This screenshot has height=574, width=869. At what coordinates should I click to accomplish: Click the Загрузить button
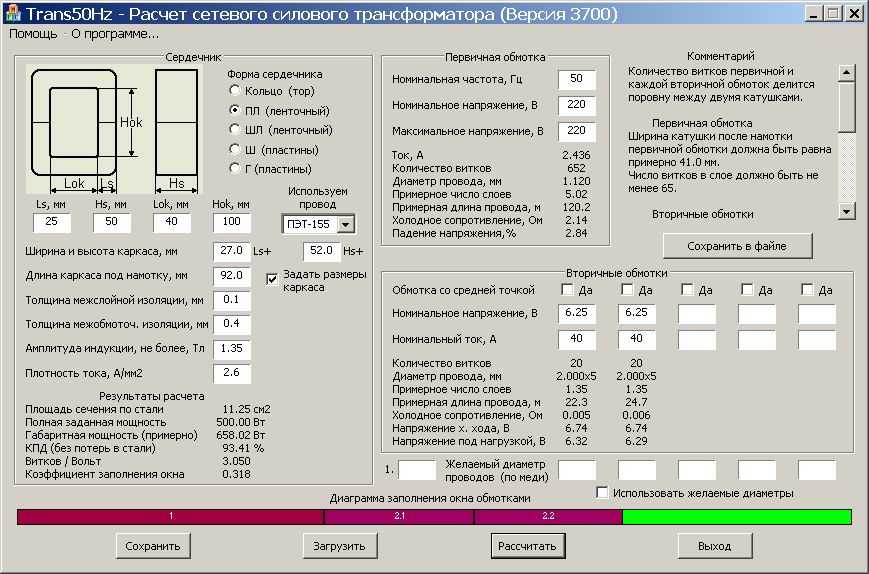click(x=340, y=546)
